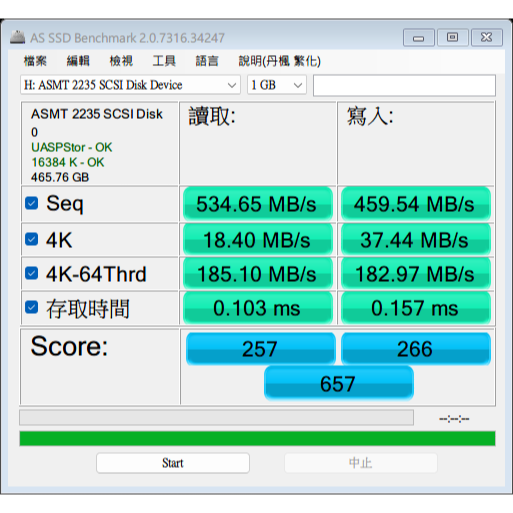
Task: Click the 465.76 GB capacity text
Action: pyautogui.click(x=60, y=177)
